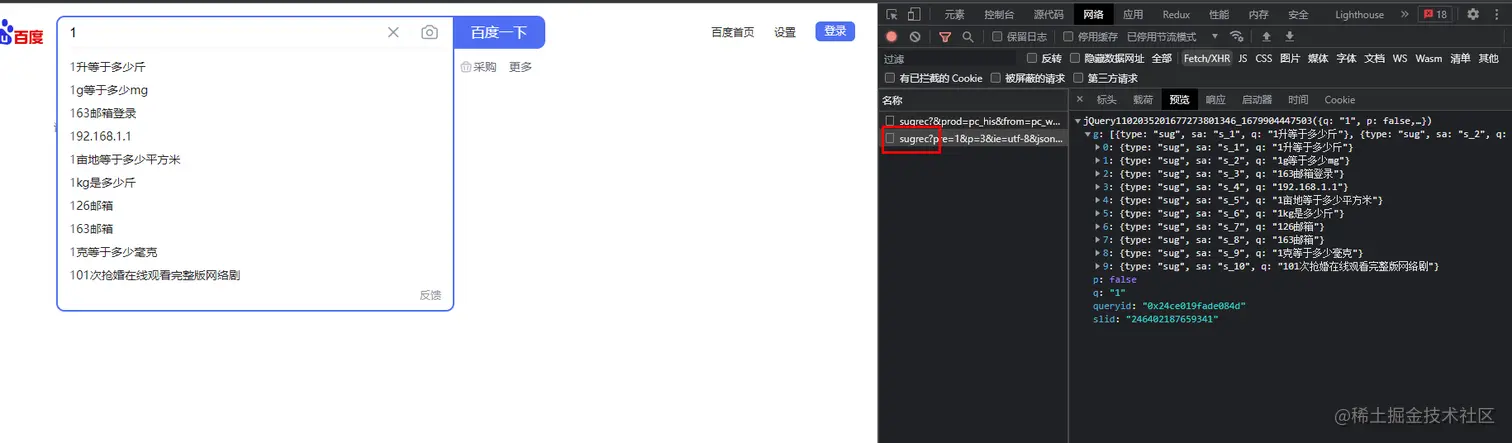The height and width of the screenshot is (443, 1512).
Task: Open the 18 issues error badge
Action: coord(1435,14)
